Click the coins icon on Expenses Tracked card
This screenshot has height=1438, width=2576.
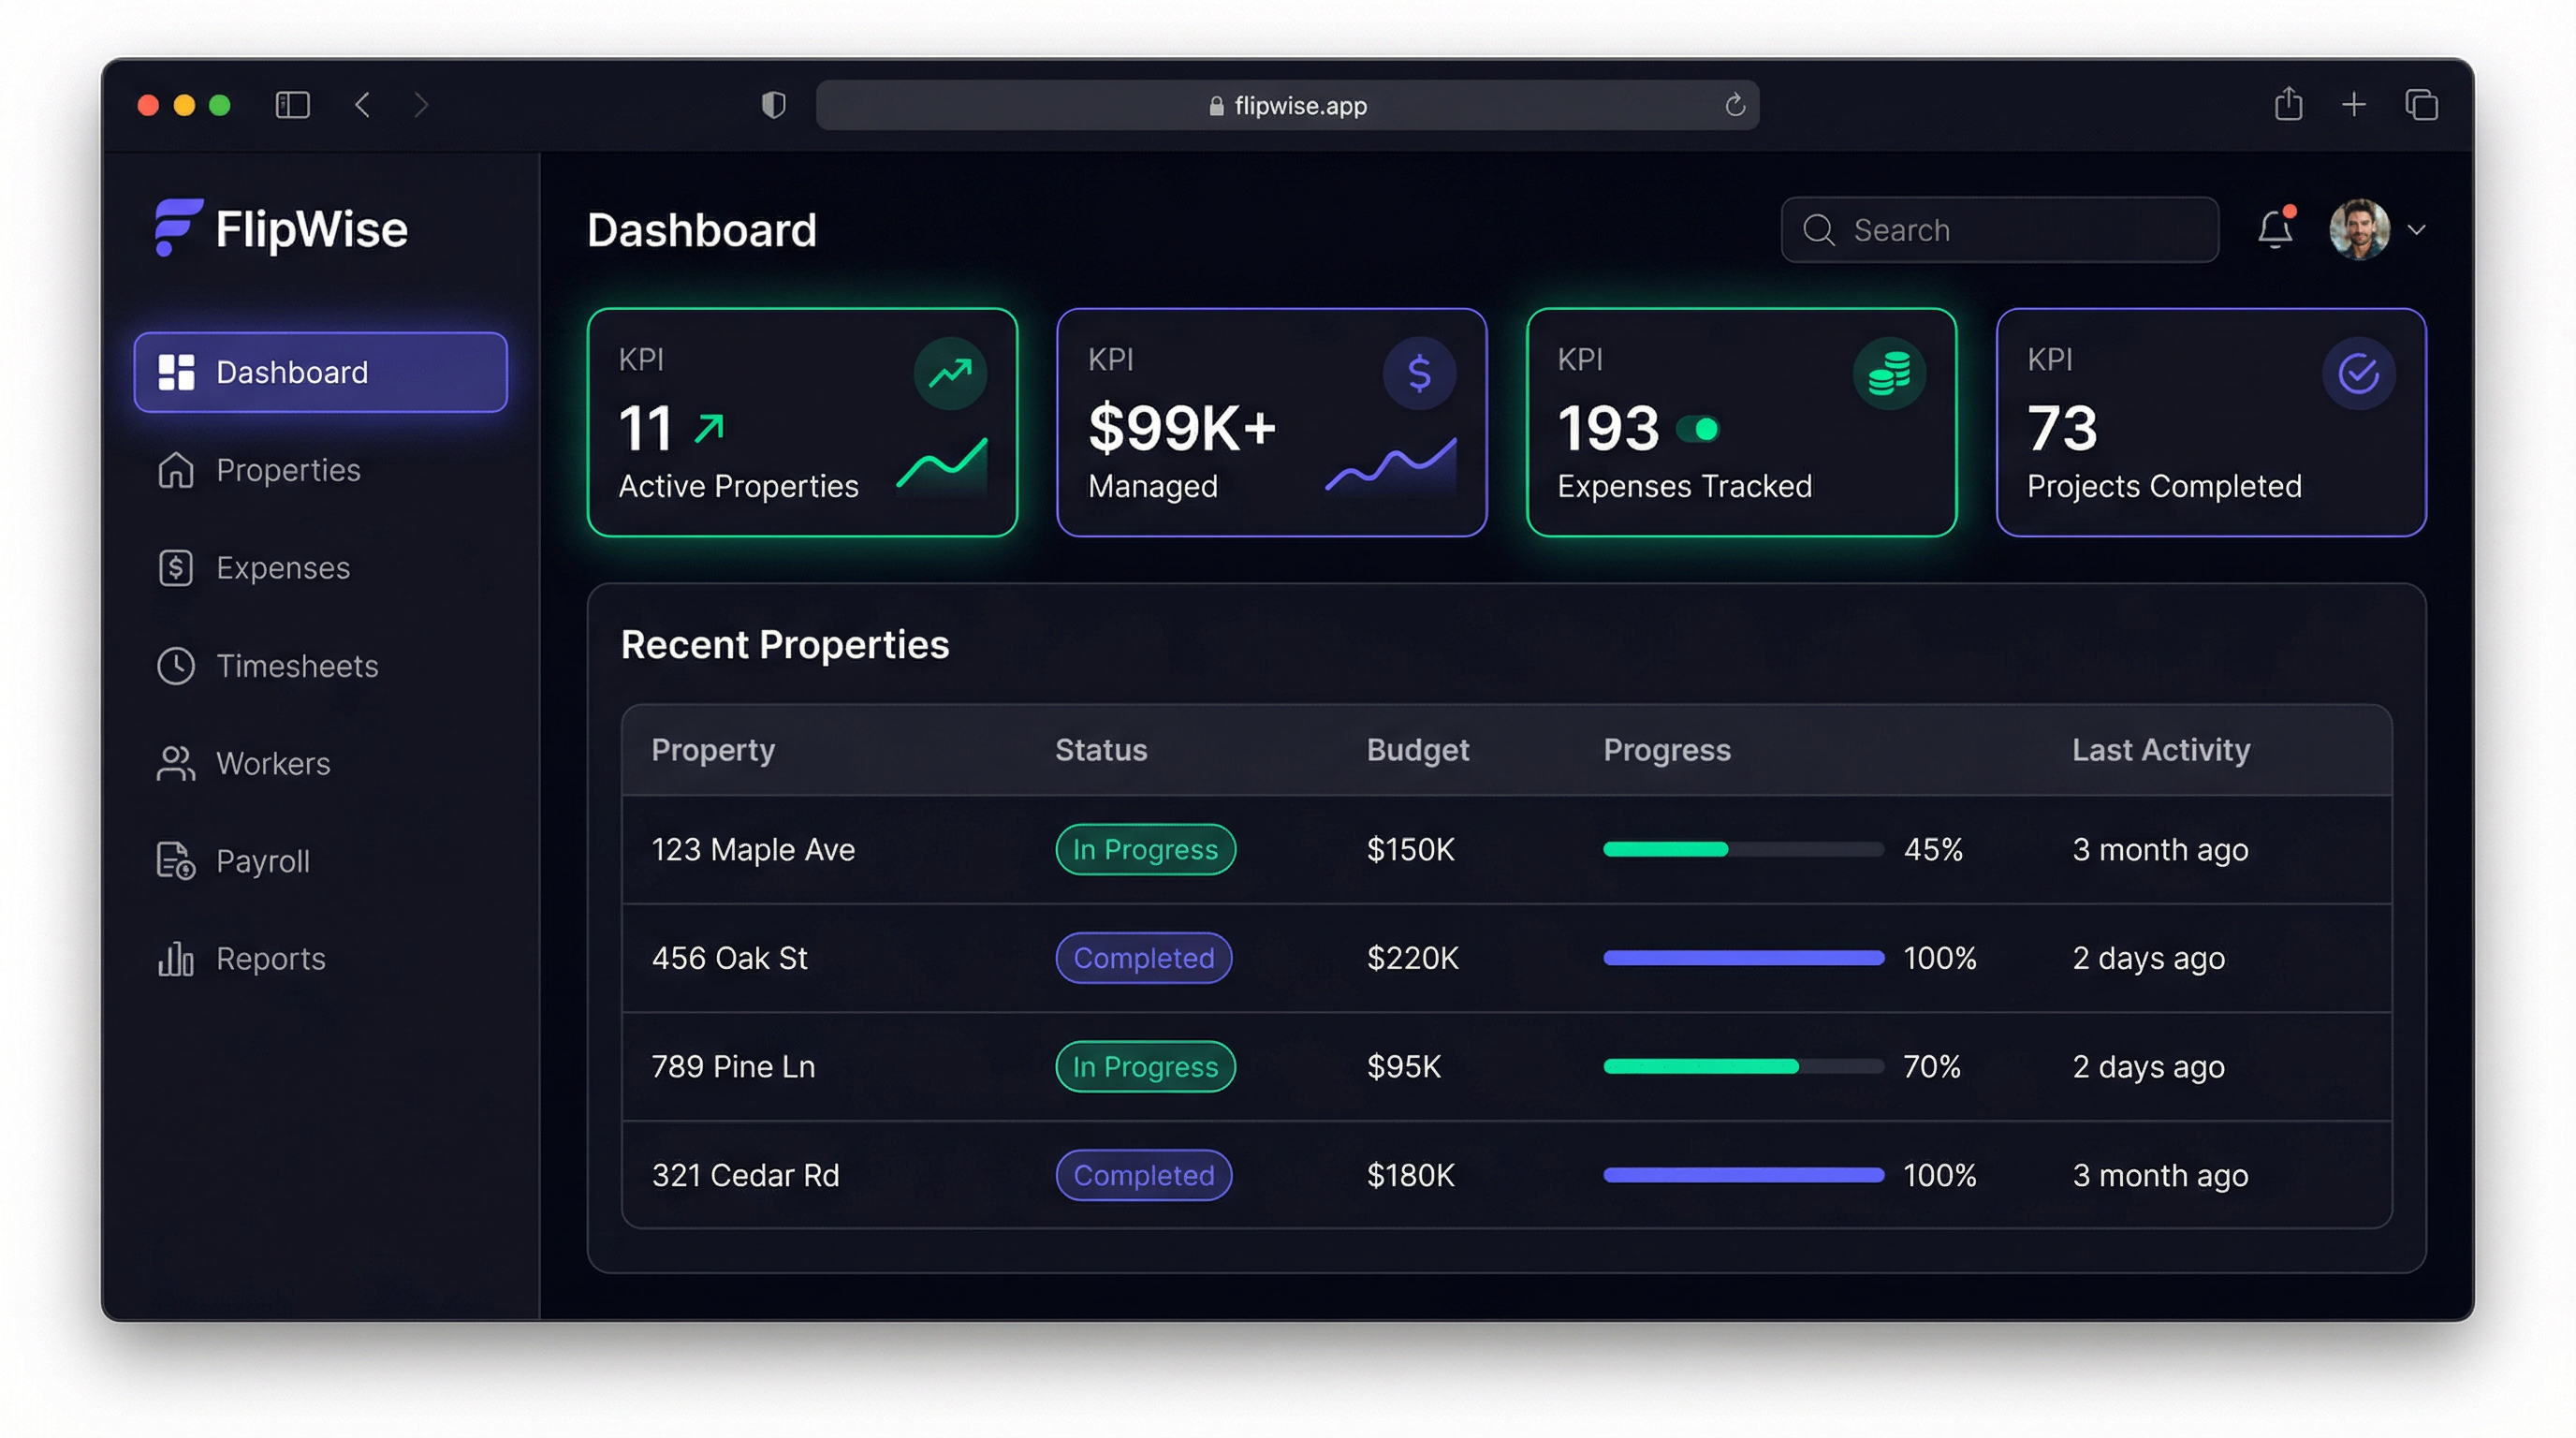point(1890,372)
